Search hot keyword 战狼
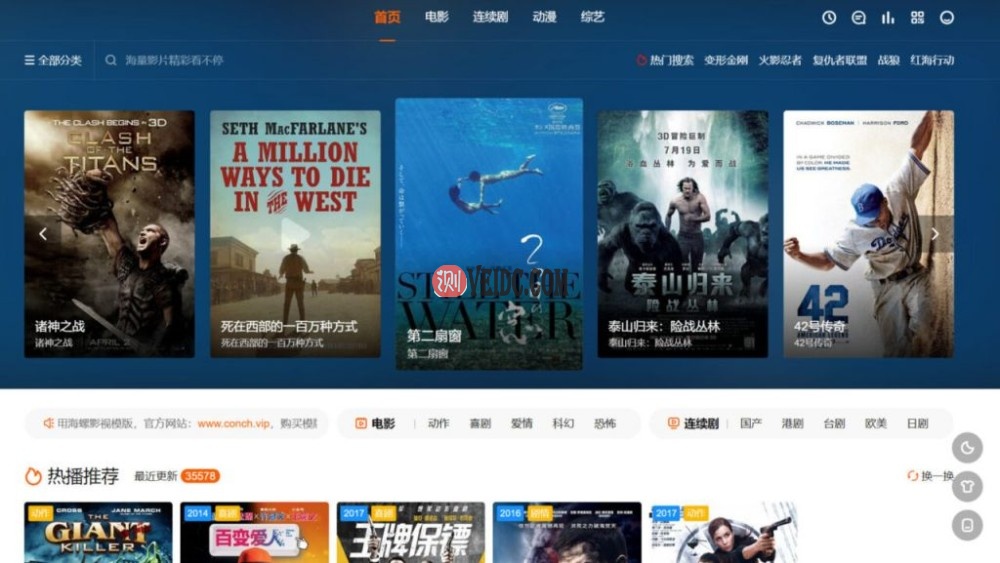 pyautogui.click(x=888, y=60)
